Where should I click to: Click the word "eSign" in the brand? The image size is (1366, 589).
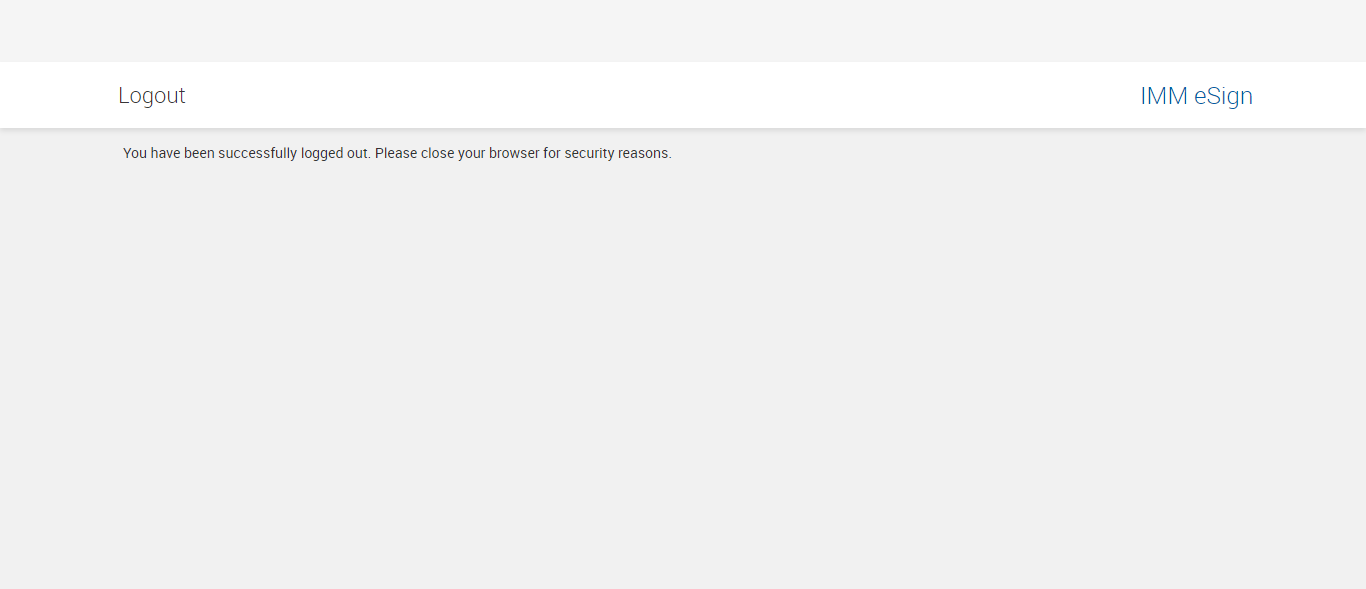[1223, 96]
